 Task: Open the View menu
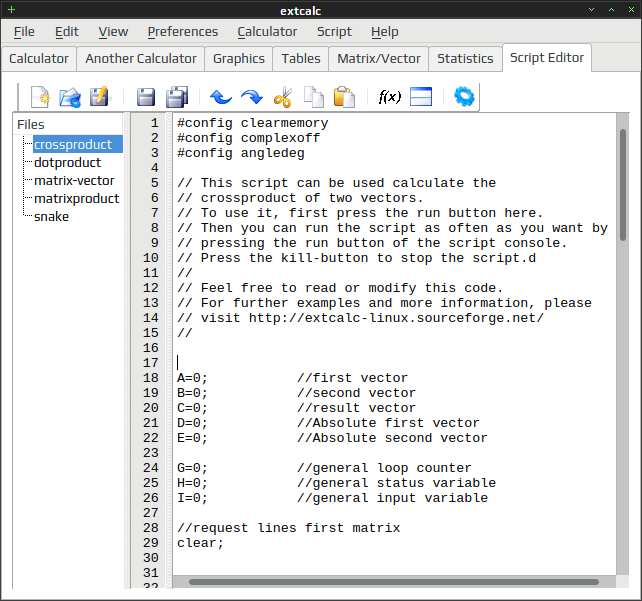[x=113, y=32]
